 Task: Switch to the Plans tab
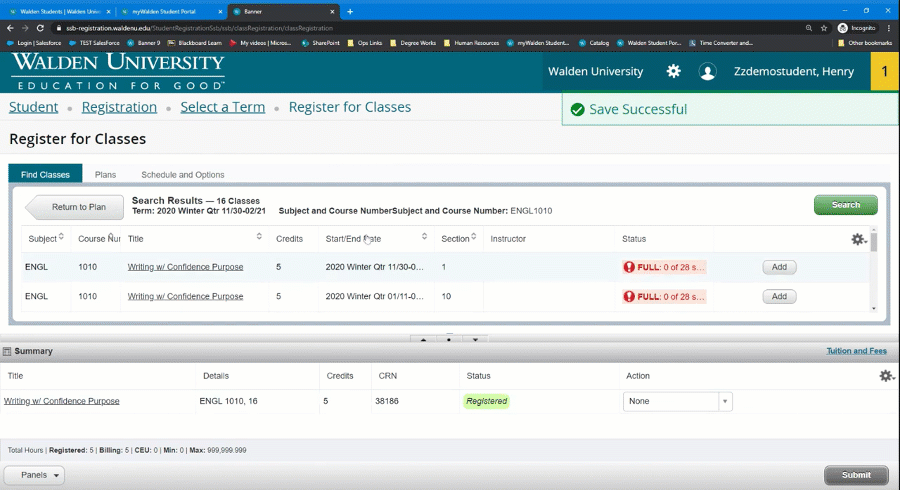(x=105, y=174)
